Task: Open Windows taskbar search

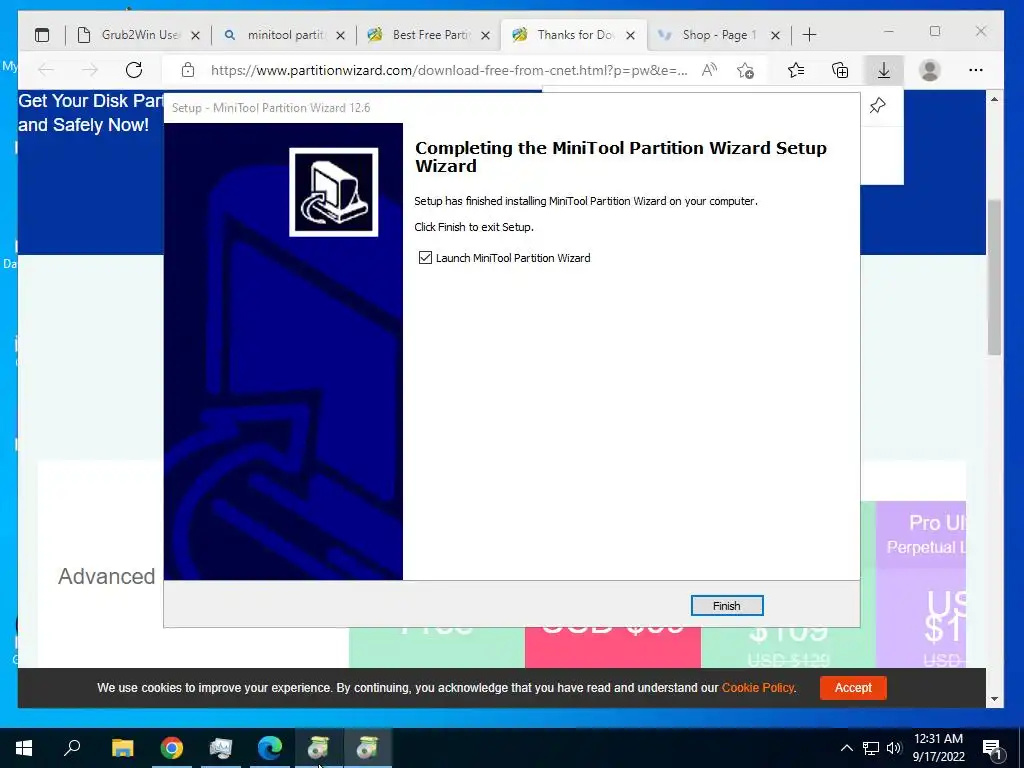Action: point(72,748)
